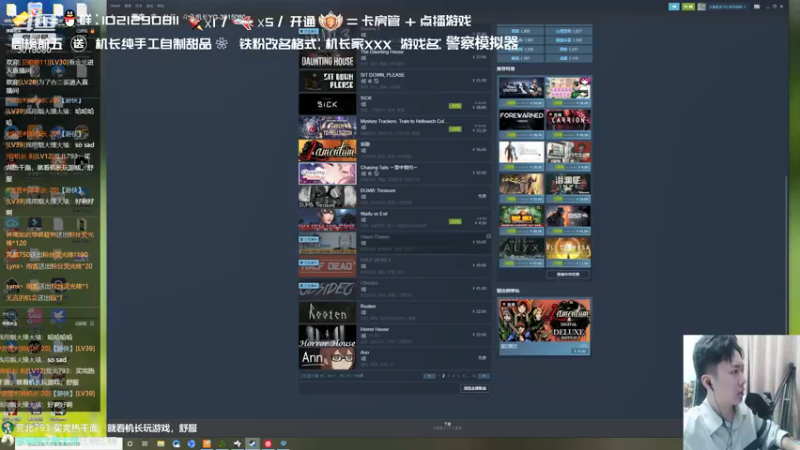Open CARRION tile in the sidebar

point(568,123)
